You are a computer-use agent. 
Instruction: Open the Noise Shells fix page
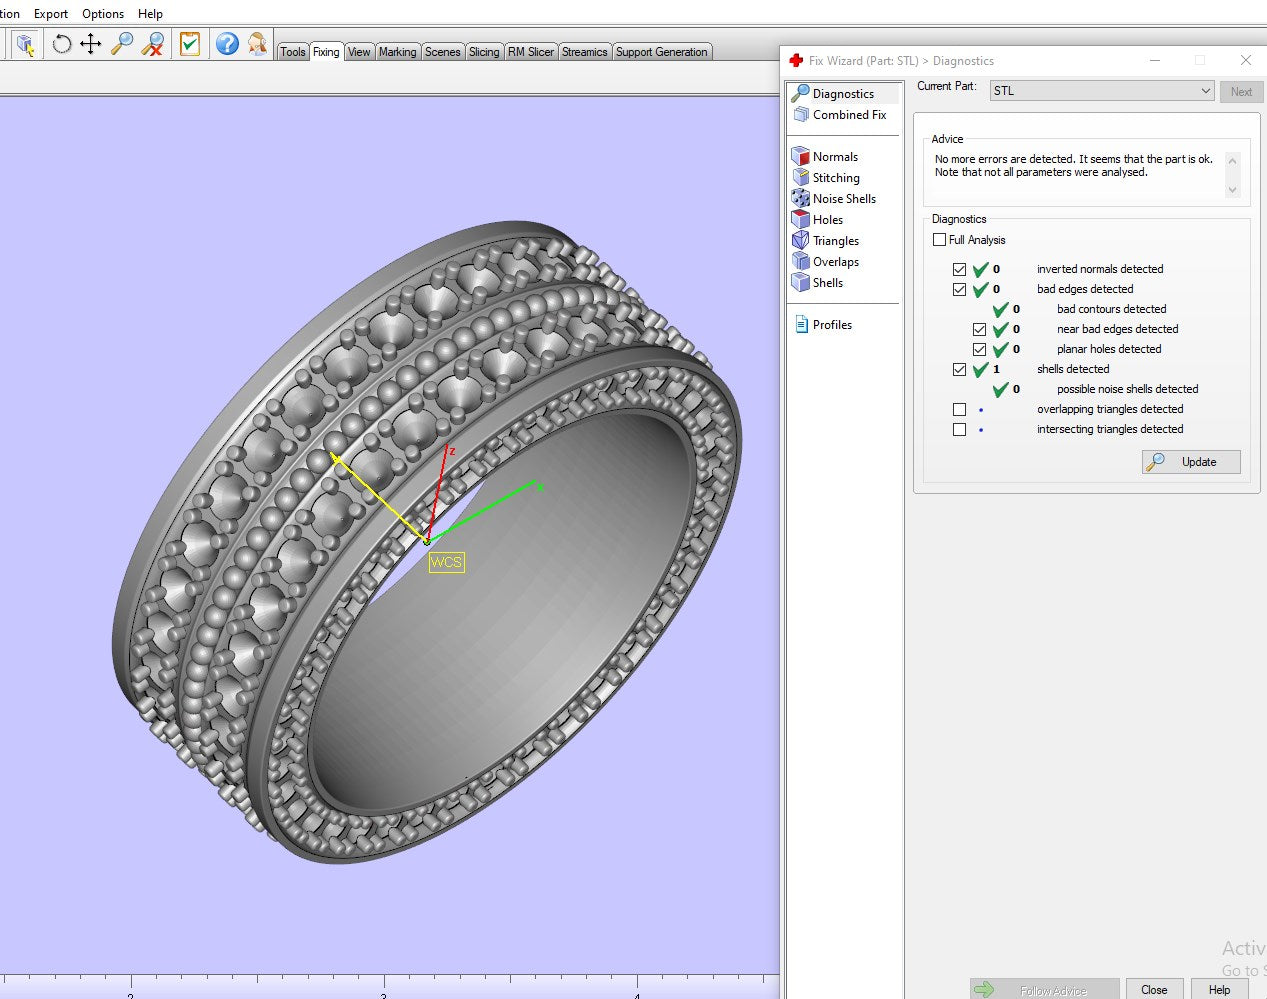point(843,199)
